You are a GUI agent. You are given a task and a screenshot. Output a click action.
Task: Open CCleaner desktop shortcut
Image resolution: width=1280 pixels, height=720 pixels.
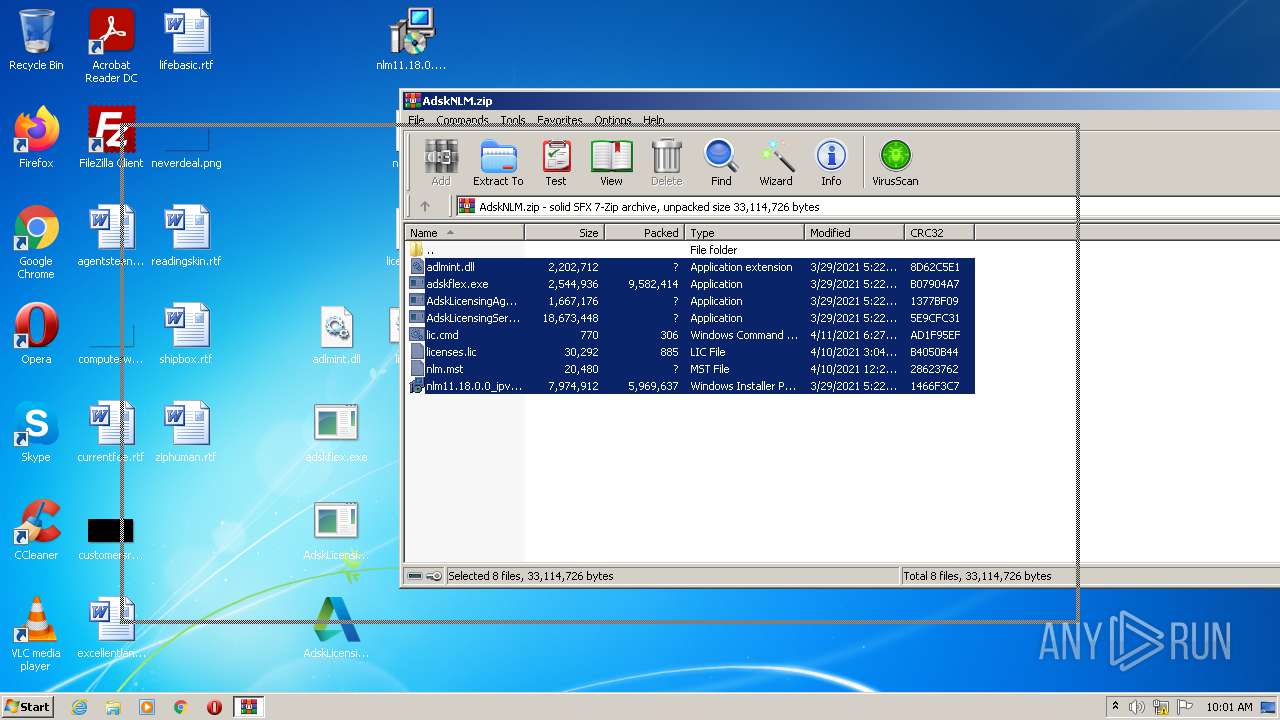[36, 530]
